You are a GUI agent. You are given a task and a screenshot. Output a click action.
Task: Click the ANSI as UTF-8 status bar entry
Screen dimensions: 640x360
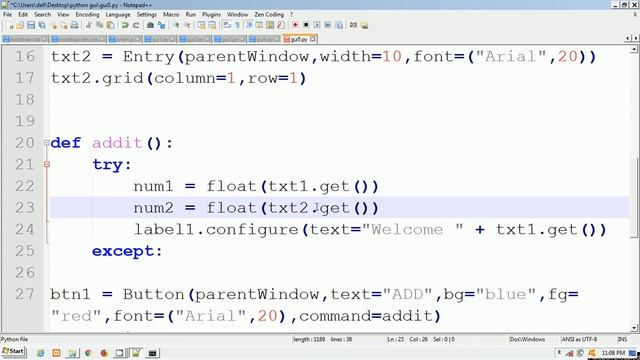click(x=579, y=339)
